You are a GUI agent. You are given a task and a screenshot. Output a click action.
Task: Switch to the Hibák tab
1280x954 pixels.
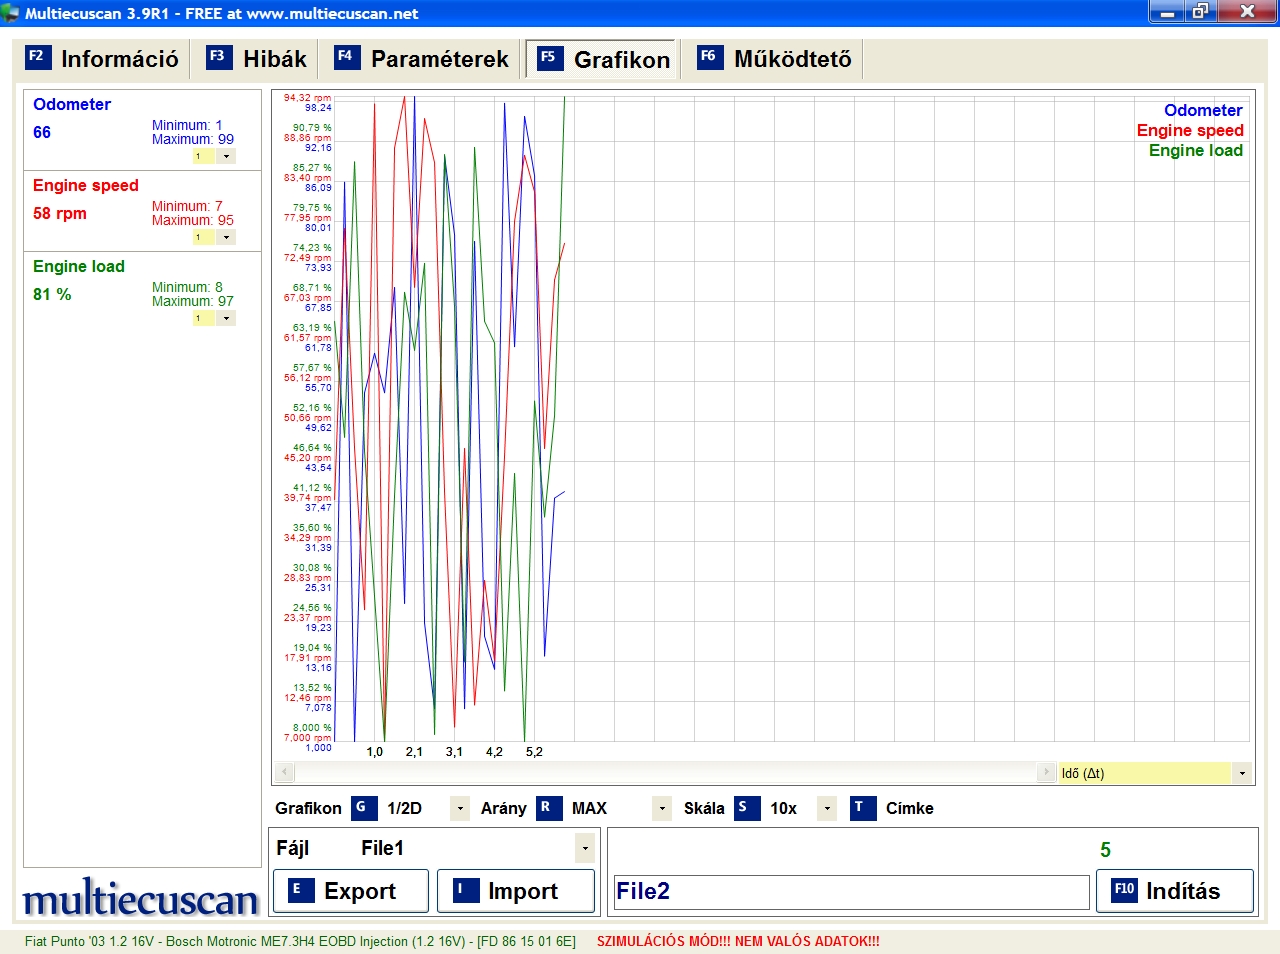(x=257, y=59)
